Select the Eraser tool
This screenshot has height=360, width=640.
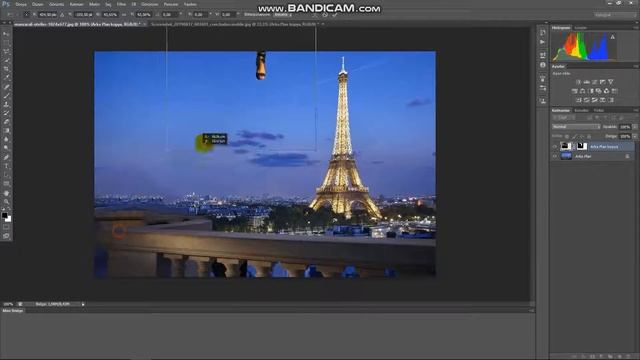[6, 122]
